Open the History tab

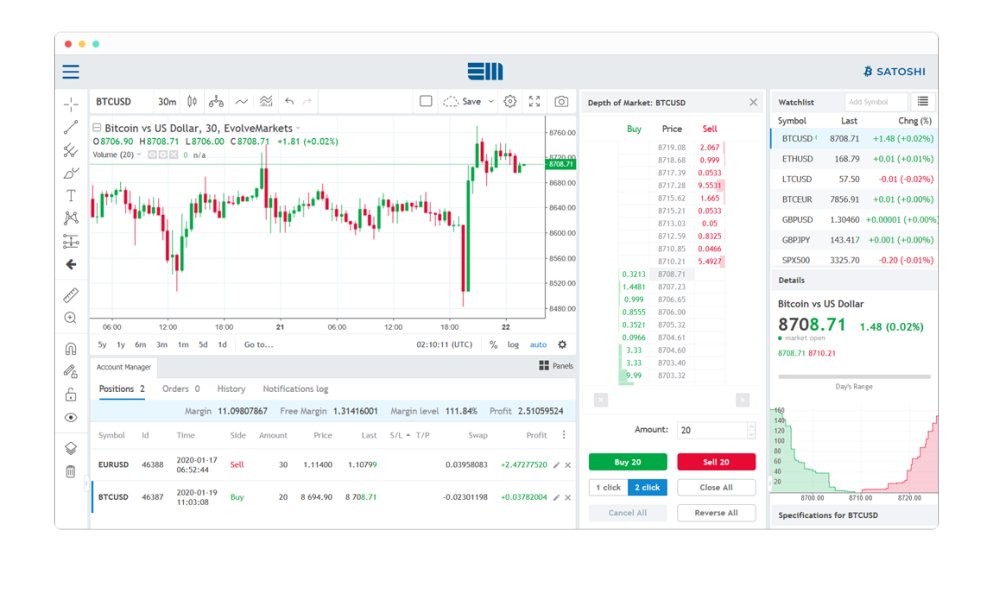tap(231, 389)
